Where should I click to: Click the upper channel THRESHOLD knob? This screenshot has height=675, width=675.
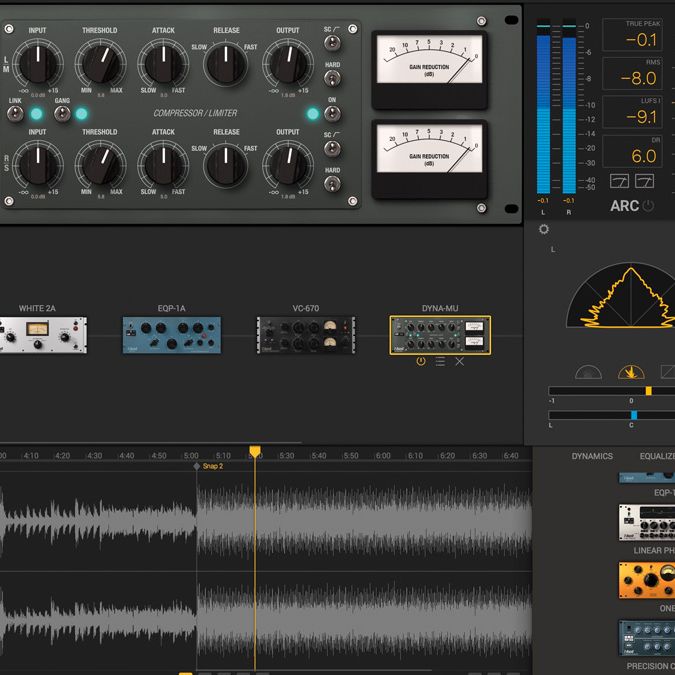(x=99, y=63)
